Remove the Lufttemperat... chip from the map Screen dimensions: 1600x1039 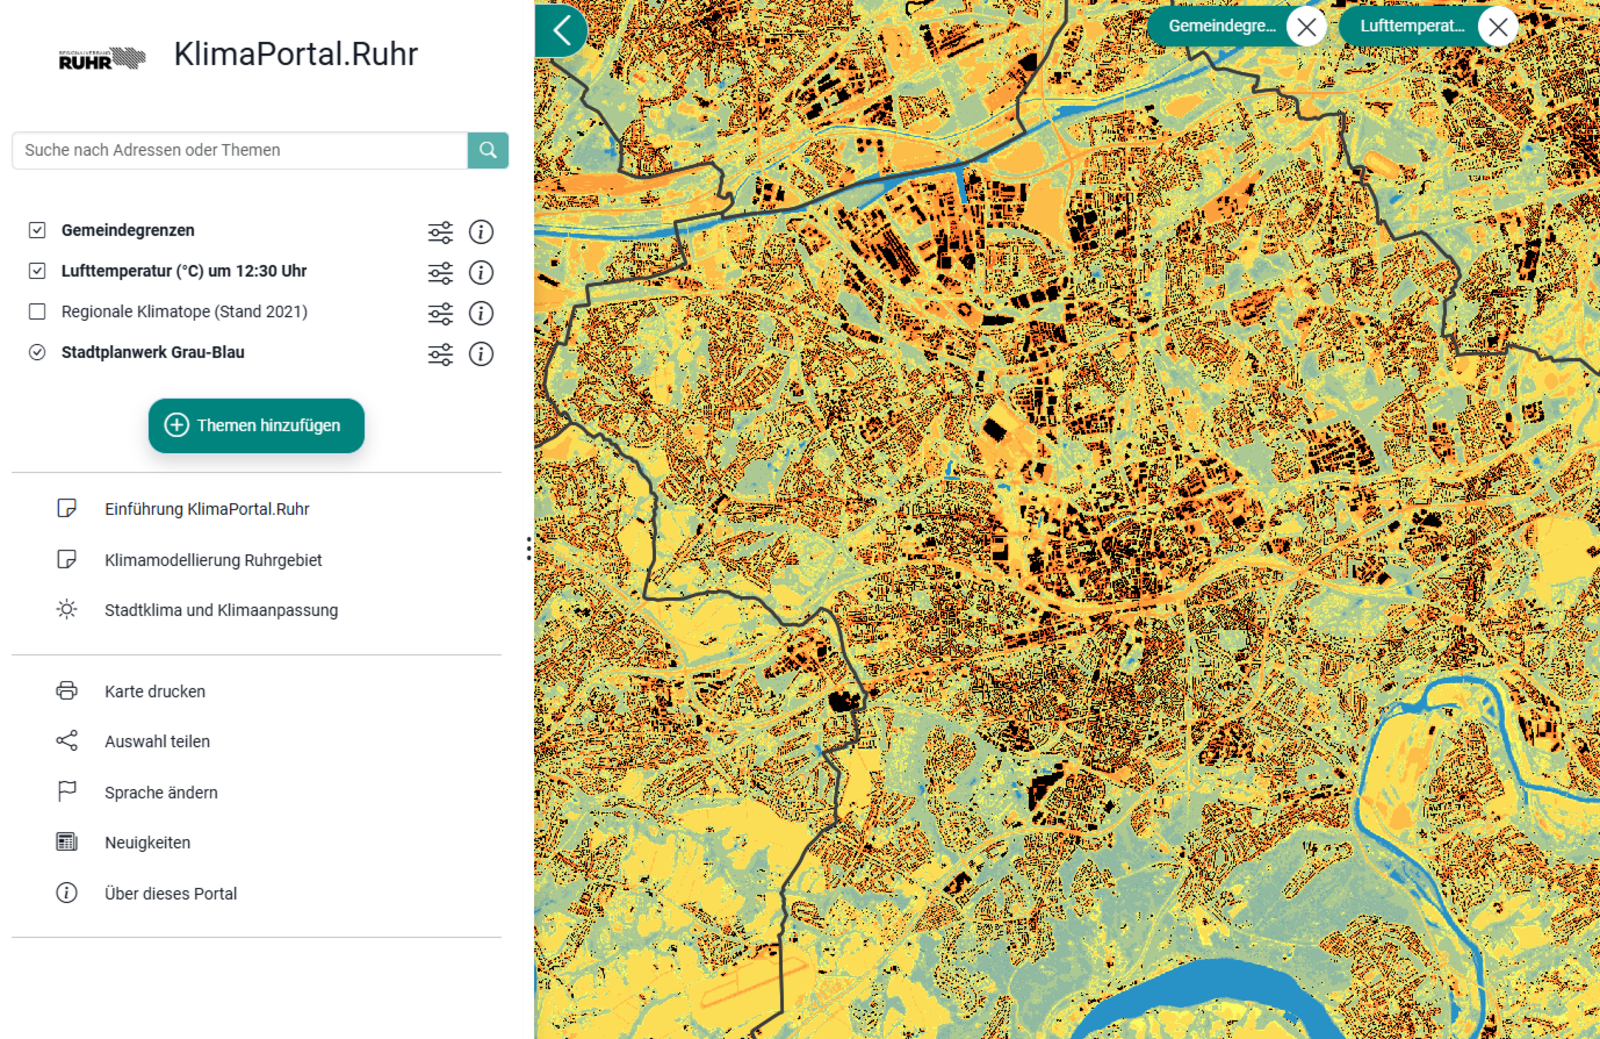point(1497,27)
